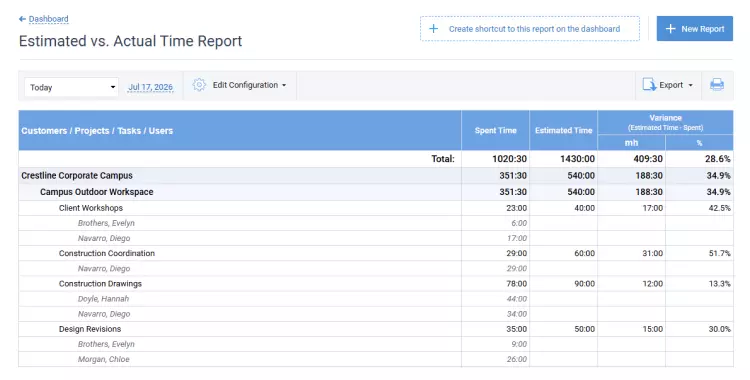The width and height of the screenshot is (750, 380).
Task: Click the 60:00 estimate for Construction Coordination
Action: [x=585, y=253]
